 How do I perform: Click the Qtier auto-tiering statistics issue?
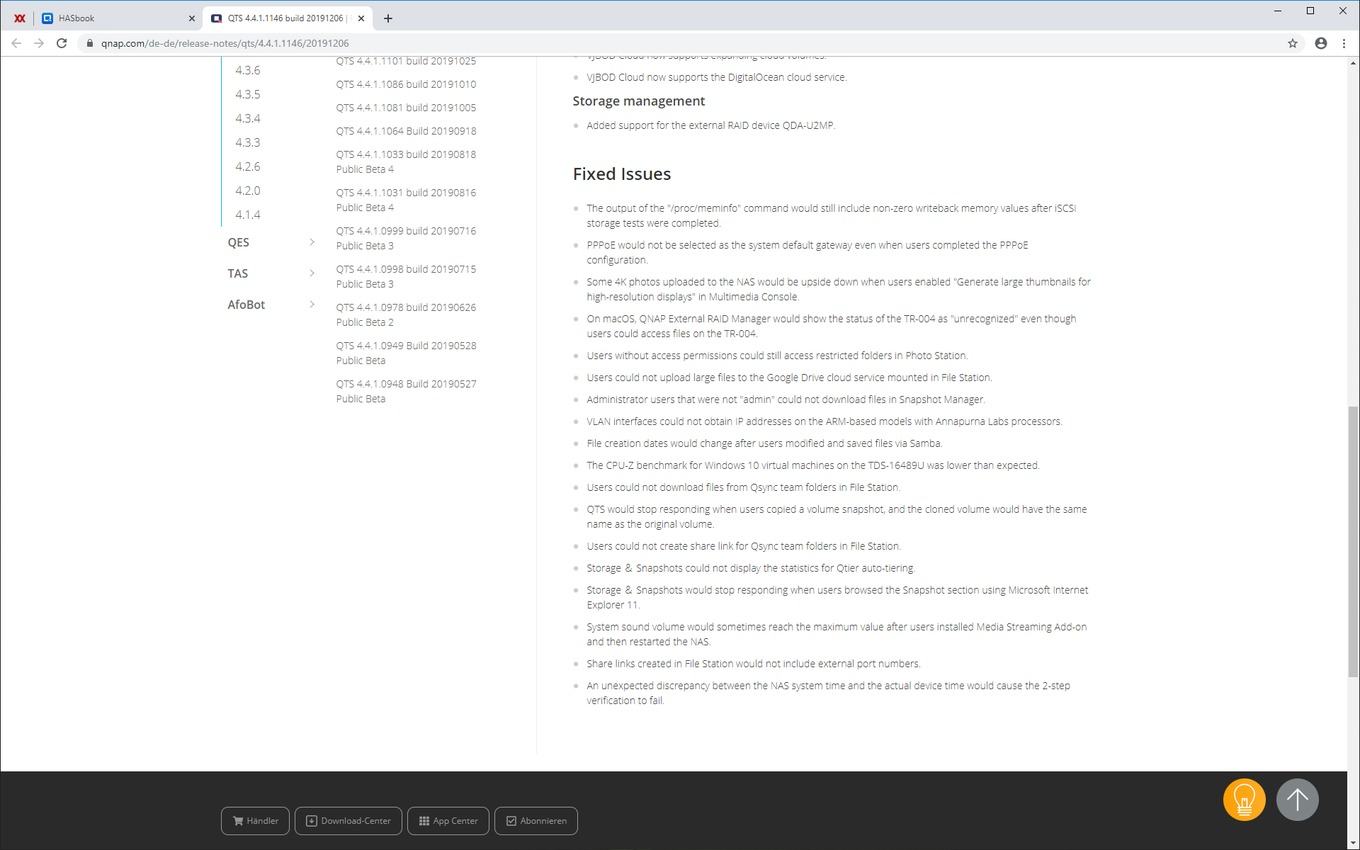749,568
